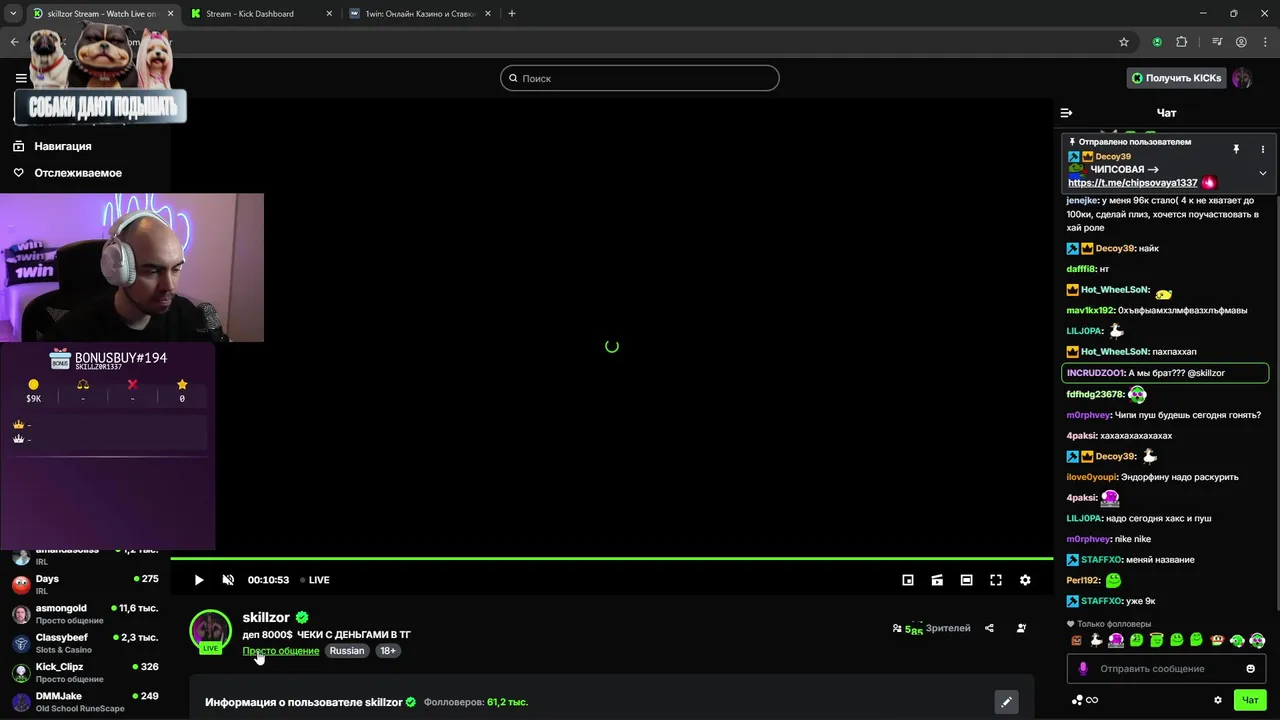Go back with browser back arrow
Image resolution: width=1280 pixels, height=720 pixels.
[14, 42]
